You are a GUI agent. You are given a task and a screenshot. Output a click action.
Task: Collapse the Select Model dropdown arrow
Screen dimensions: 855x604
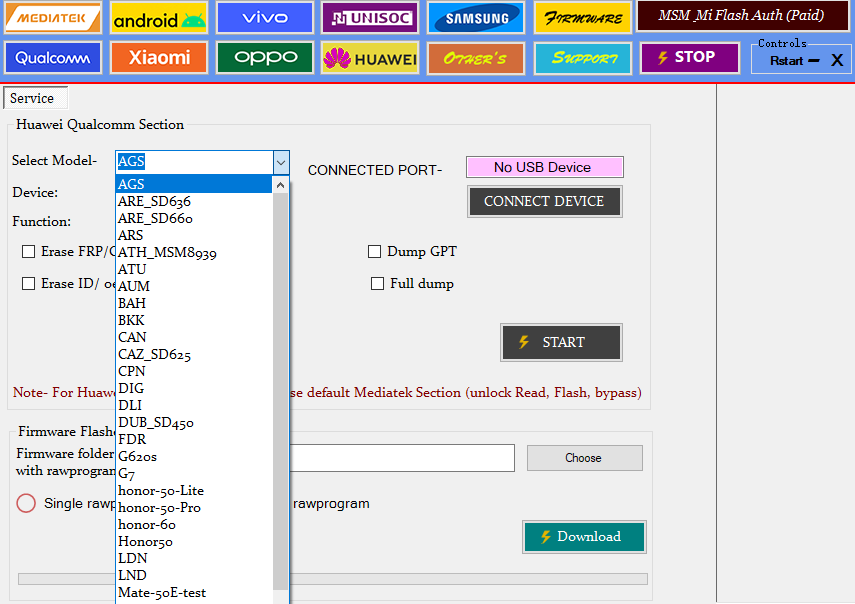click(280, 162)
